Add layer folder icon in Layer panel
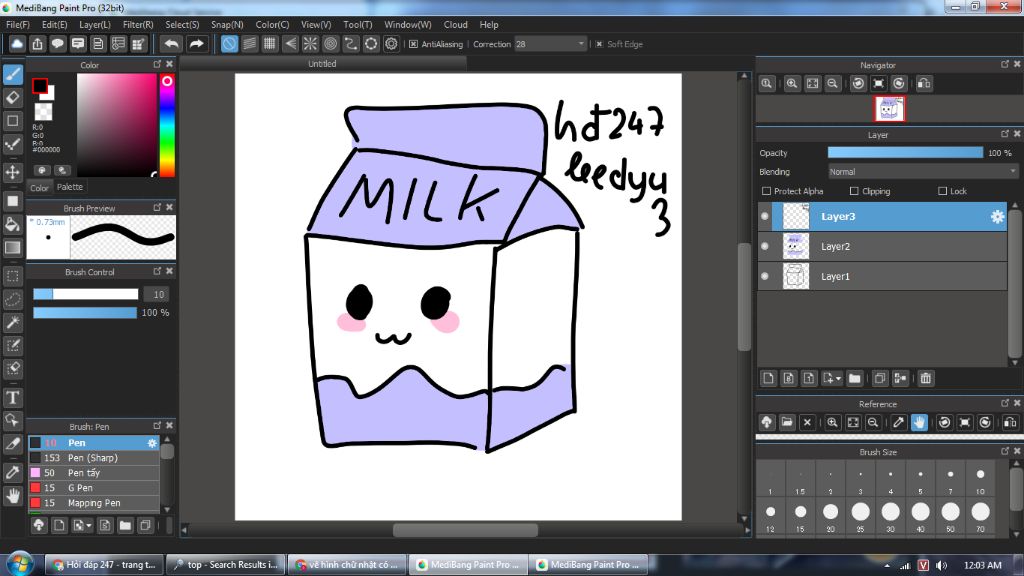Screen dimensions: 1024x576 [x=854, y=378]
